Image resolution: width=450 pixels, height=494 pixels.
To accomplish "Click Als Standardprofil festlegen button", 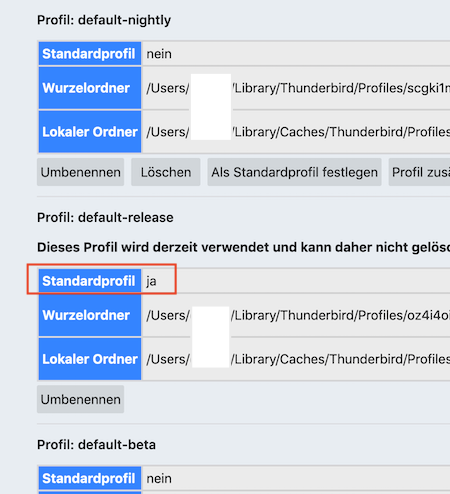I will [294, 172].
